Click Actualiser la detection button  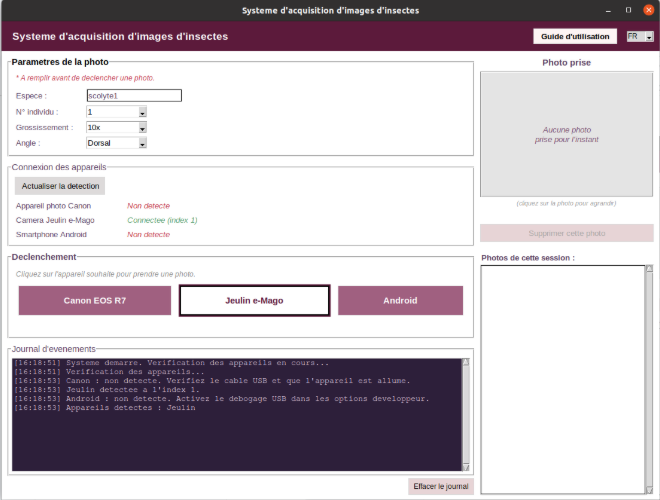coord(60,186)
